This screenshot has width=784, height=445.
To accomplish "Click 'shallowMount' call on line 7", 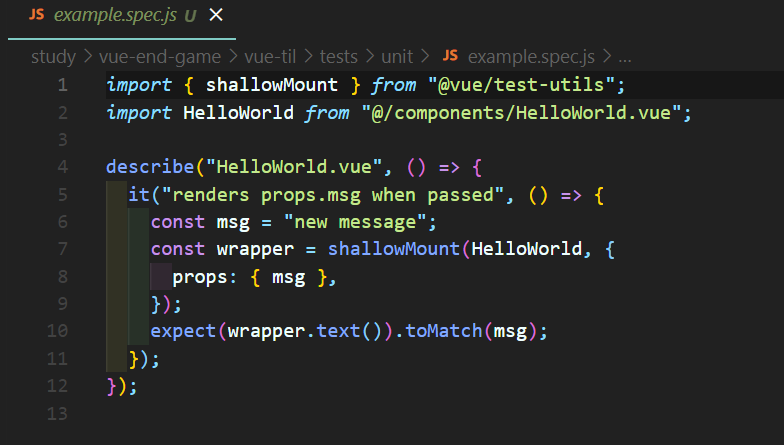I will point(394,248).
